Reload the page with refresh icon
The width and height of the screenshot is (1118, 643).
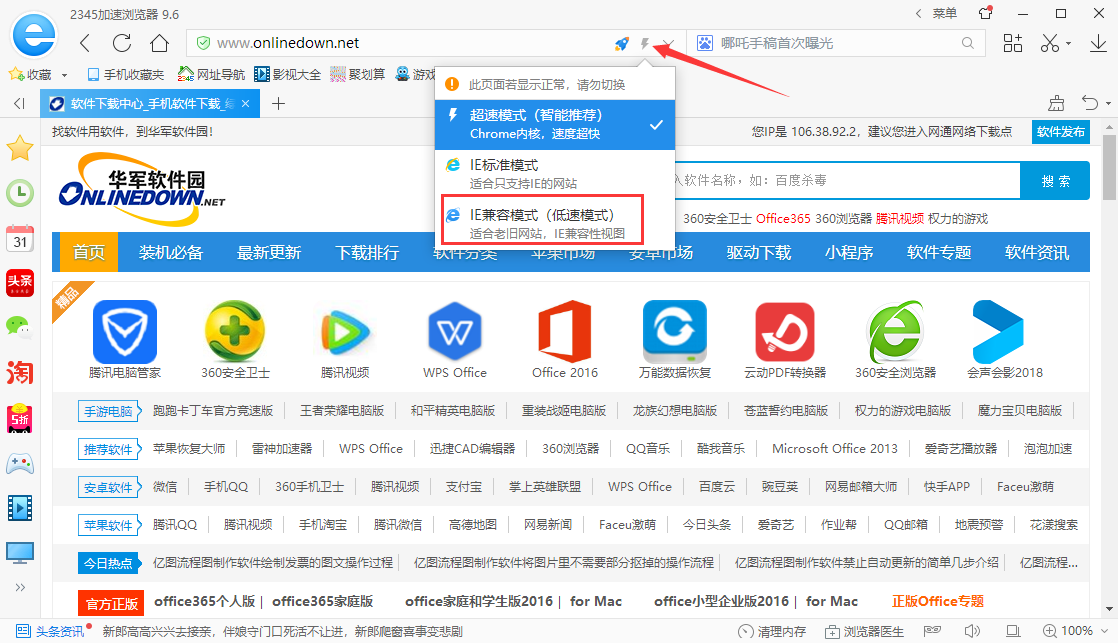122,43
